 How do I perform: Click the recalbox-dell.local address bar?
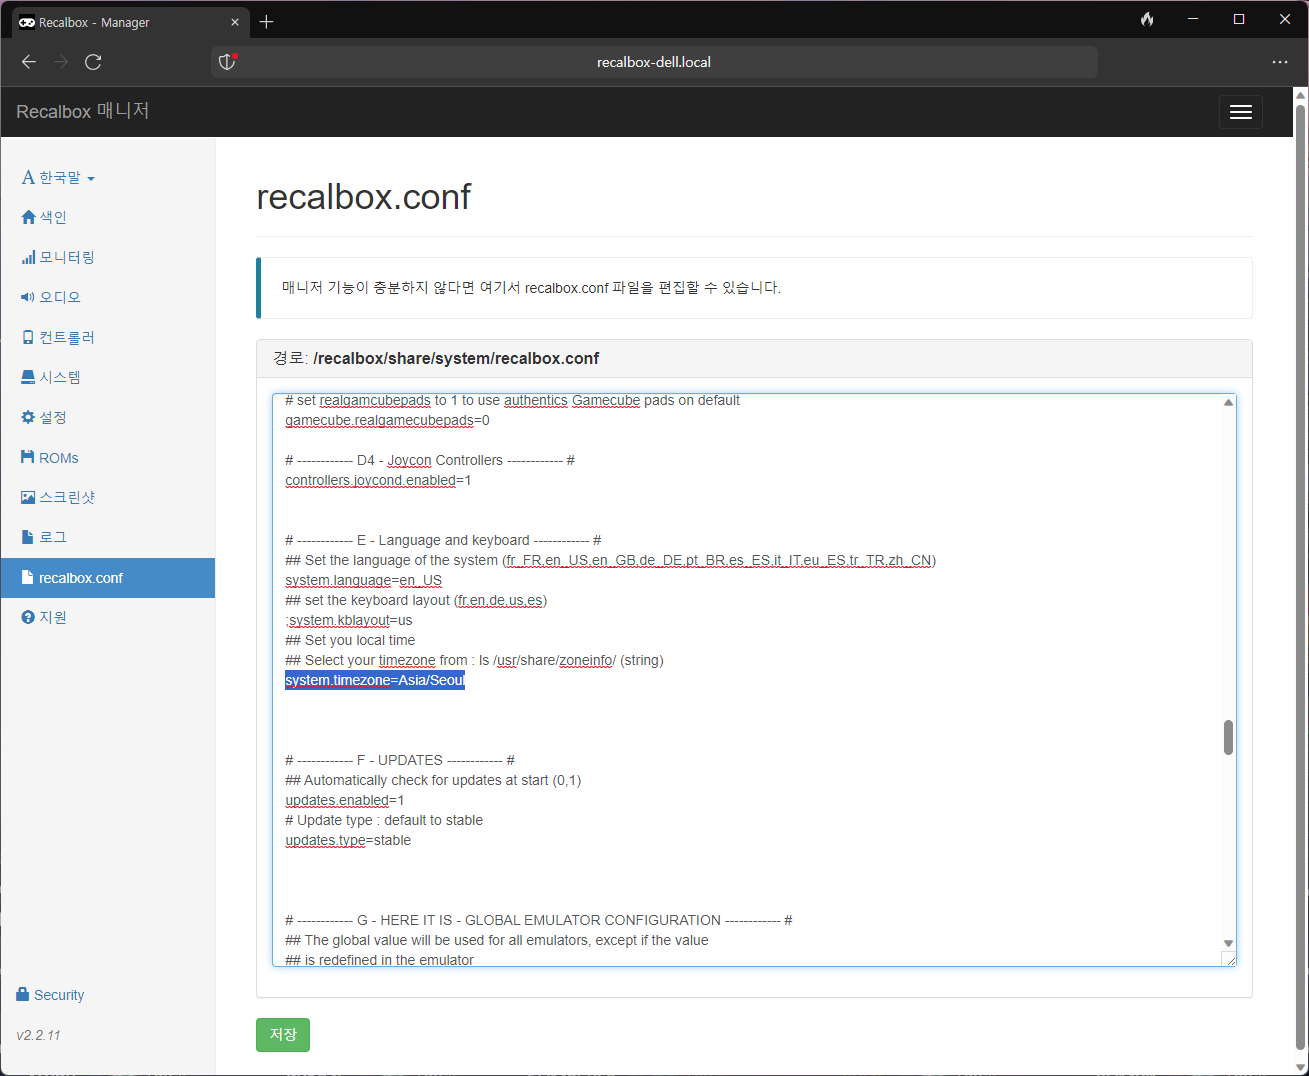654,62
